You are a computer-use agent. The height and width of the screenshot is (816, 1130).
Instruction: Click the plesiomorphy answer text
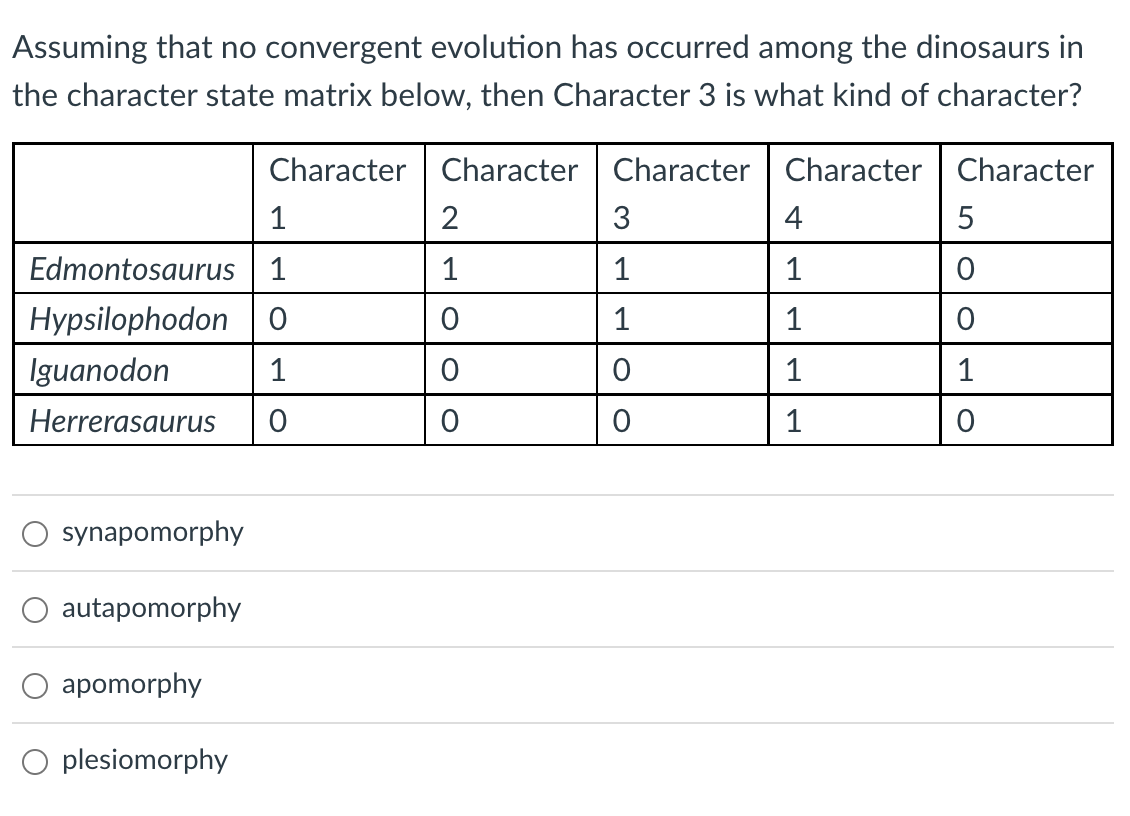click(x=143, y=760)
